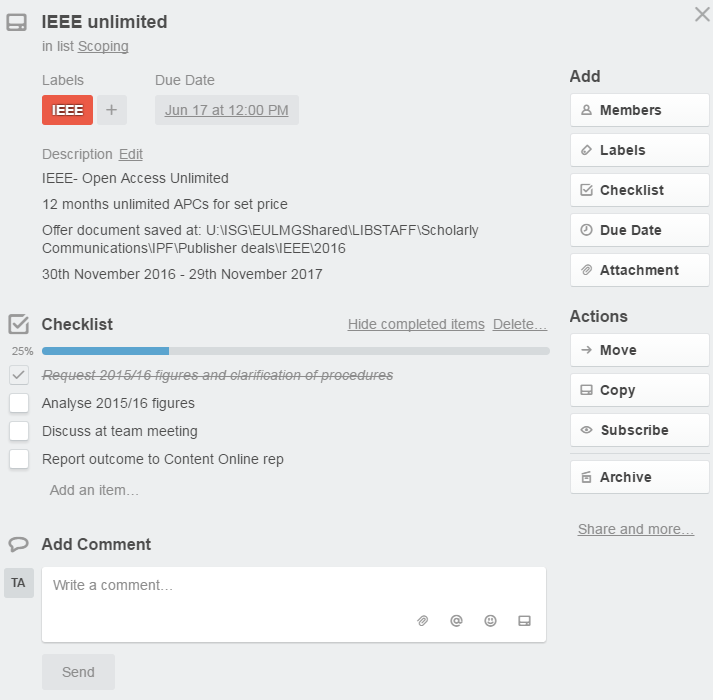Screen dimensions: 713x700
Task: Add another label with the plus icon
Action: tap(111, 110)
